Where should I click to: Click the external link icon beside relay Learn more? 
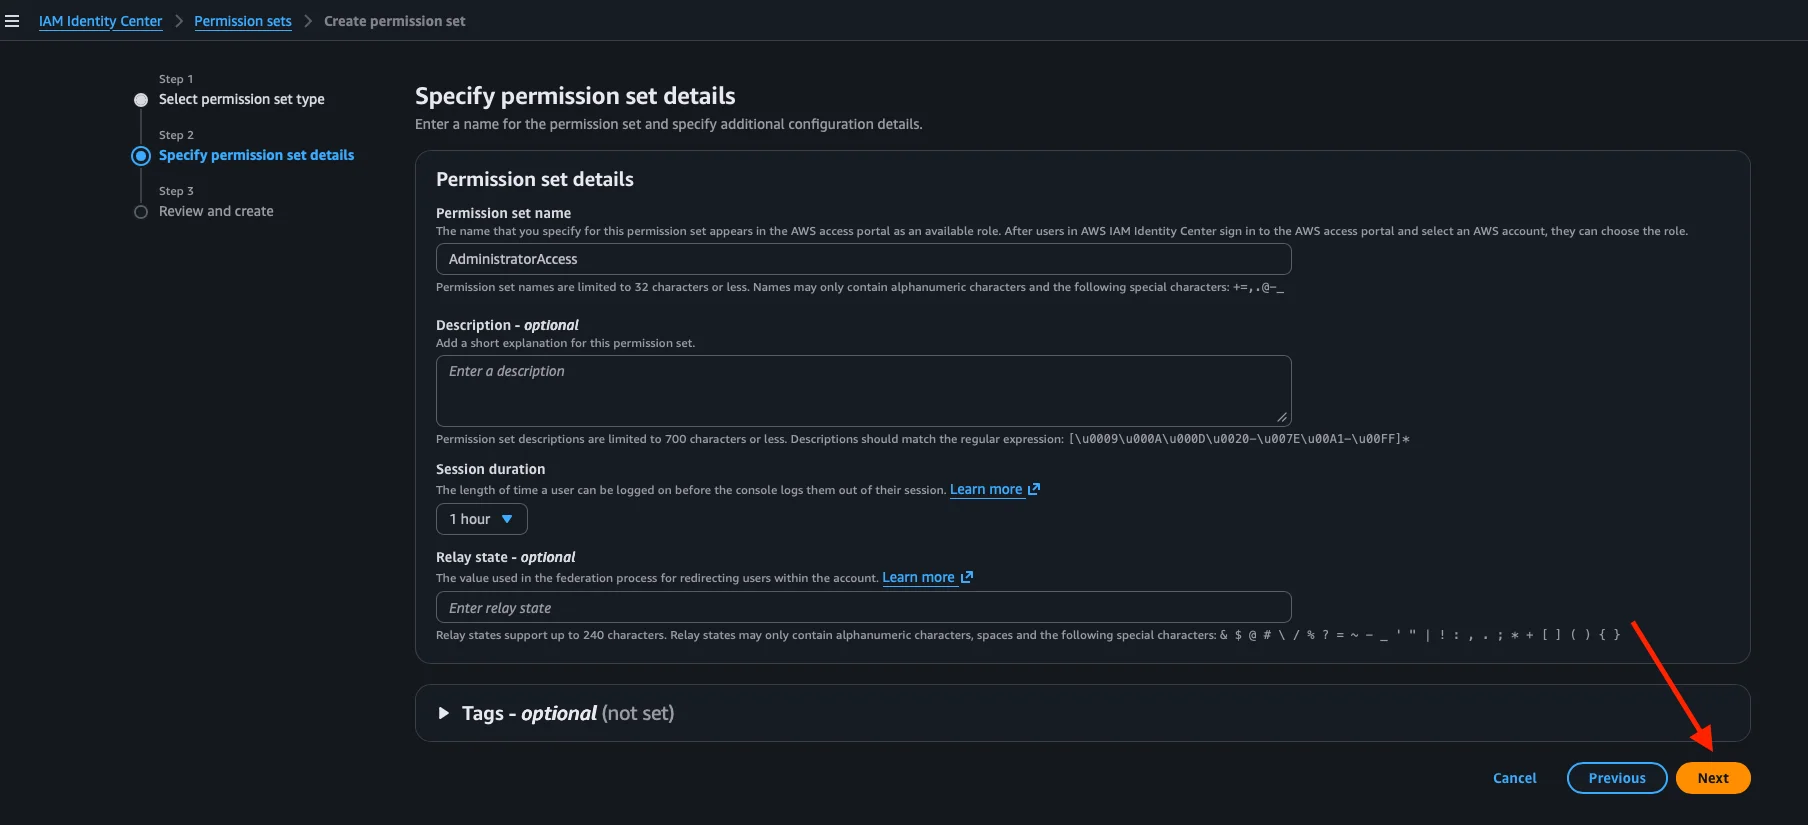(x=966, y=577)
